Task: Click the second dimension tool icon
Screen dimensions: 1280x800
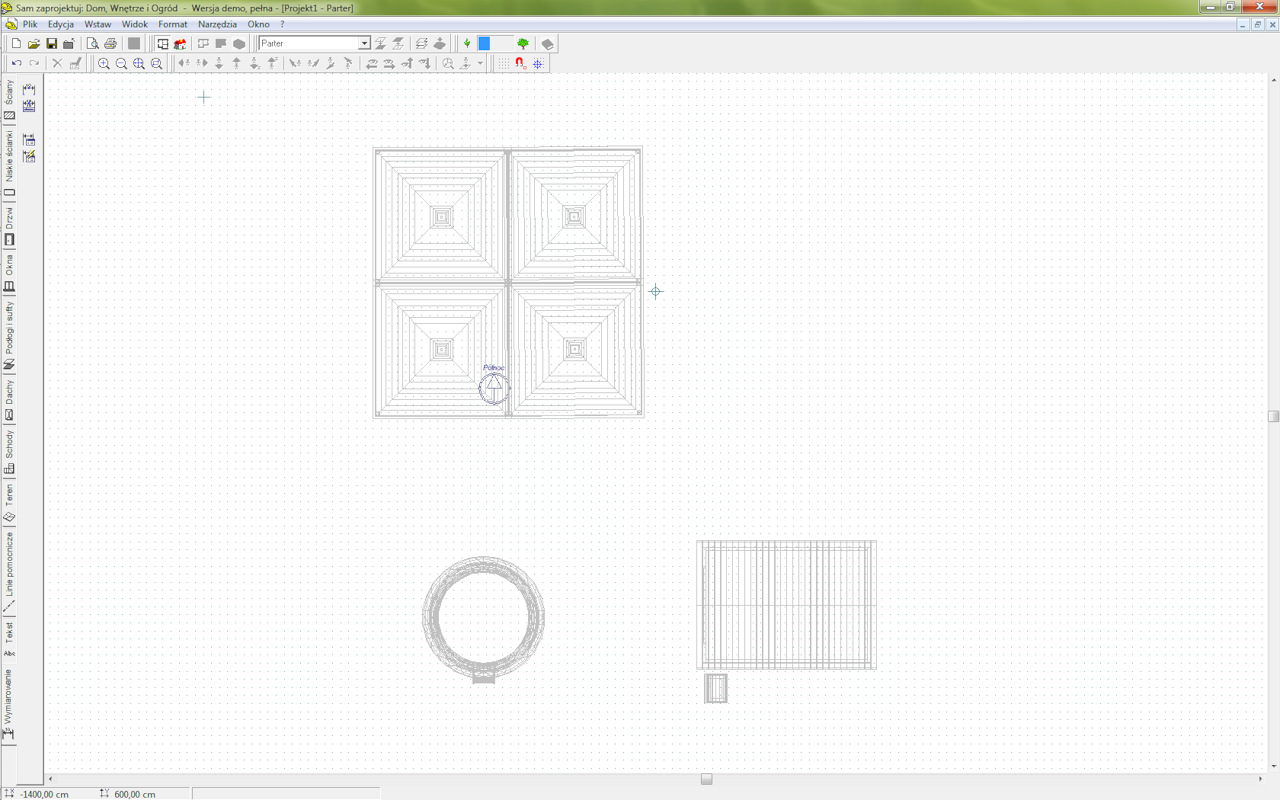Action: coord(29,106)
